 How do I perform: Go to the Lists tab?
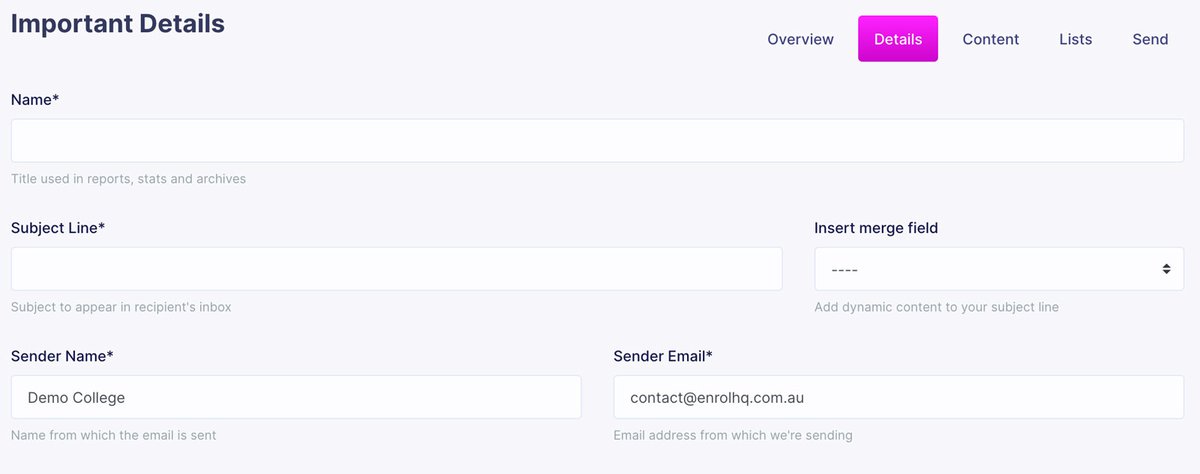pyautogui.click(x=1075, y=39)
